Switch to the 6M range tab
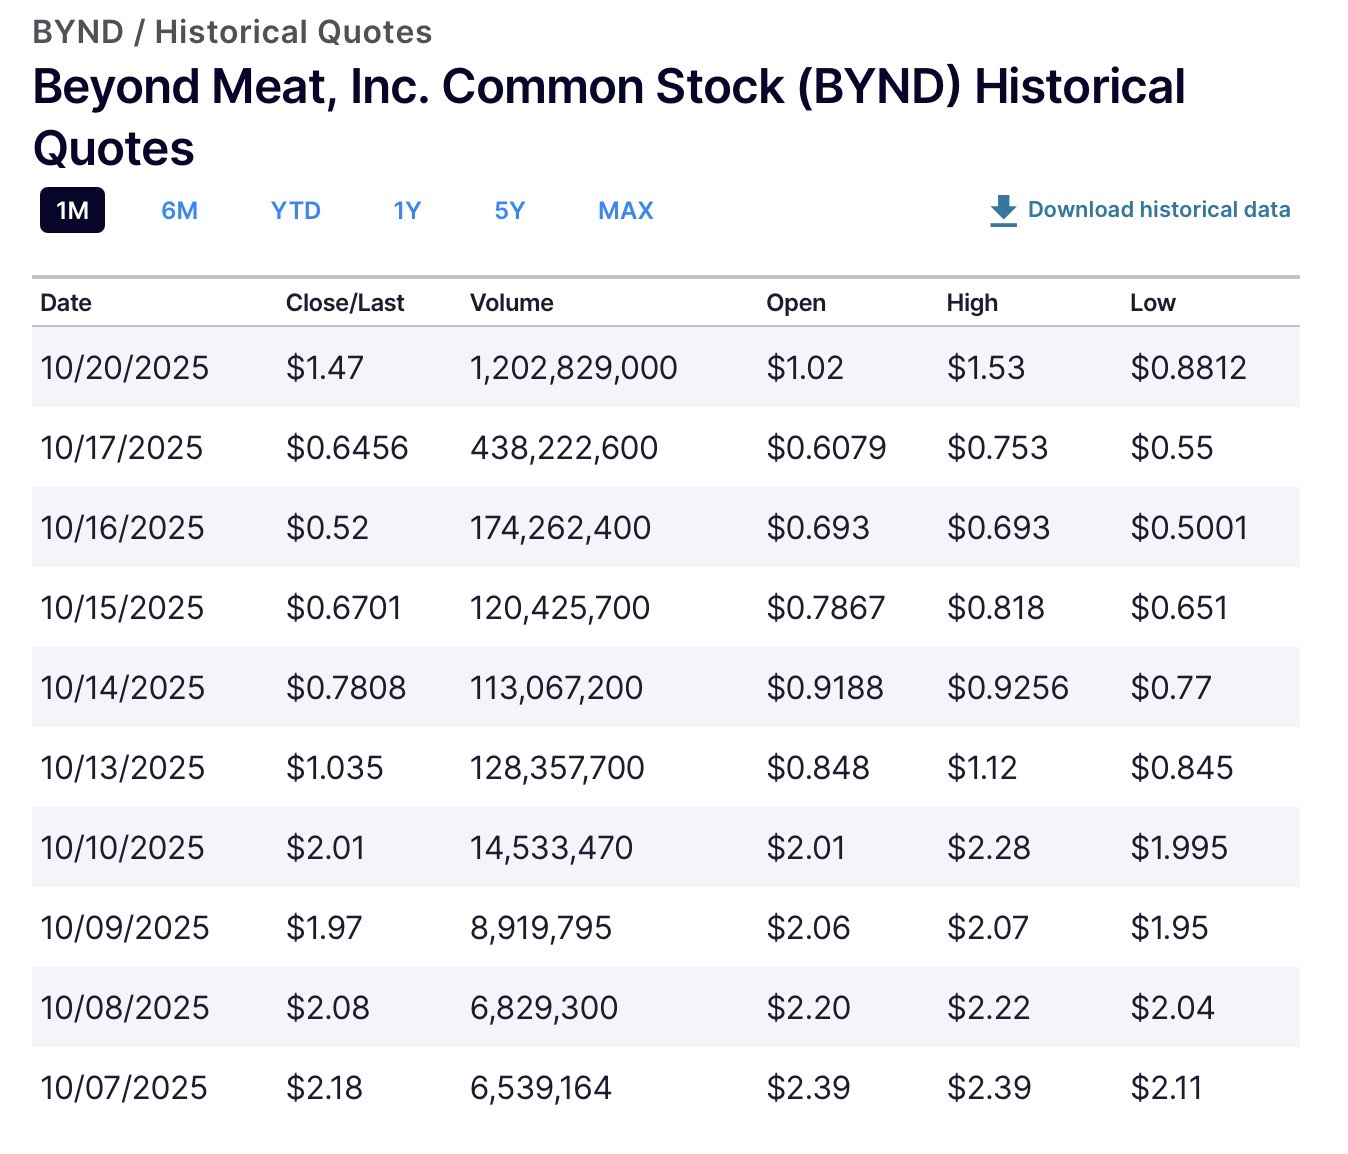 [180, 211]
